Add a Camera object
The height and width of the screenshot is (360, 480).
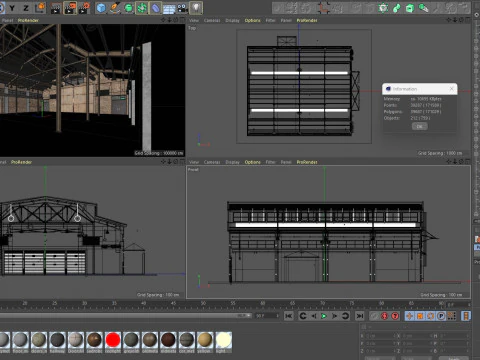pos(182,8)
